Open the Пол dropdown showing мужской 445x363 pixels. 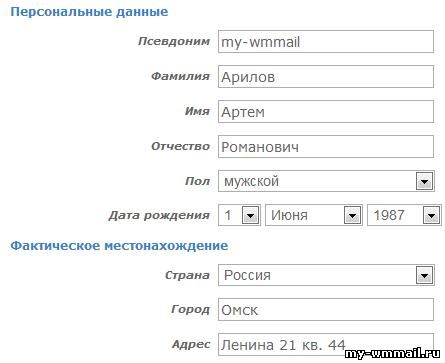coord(326,181)
